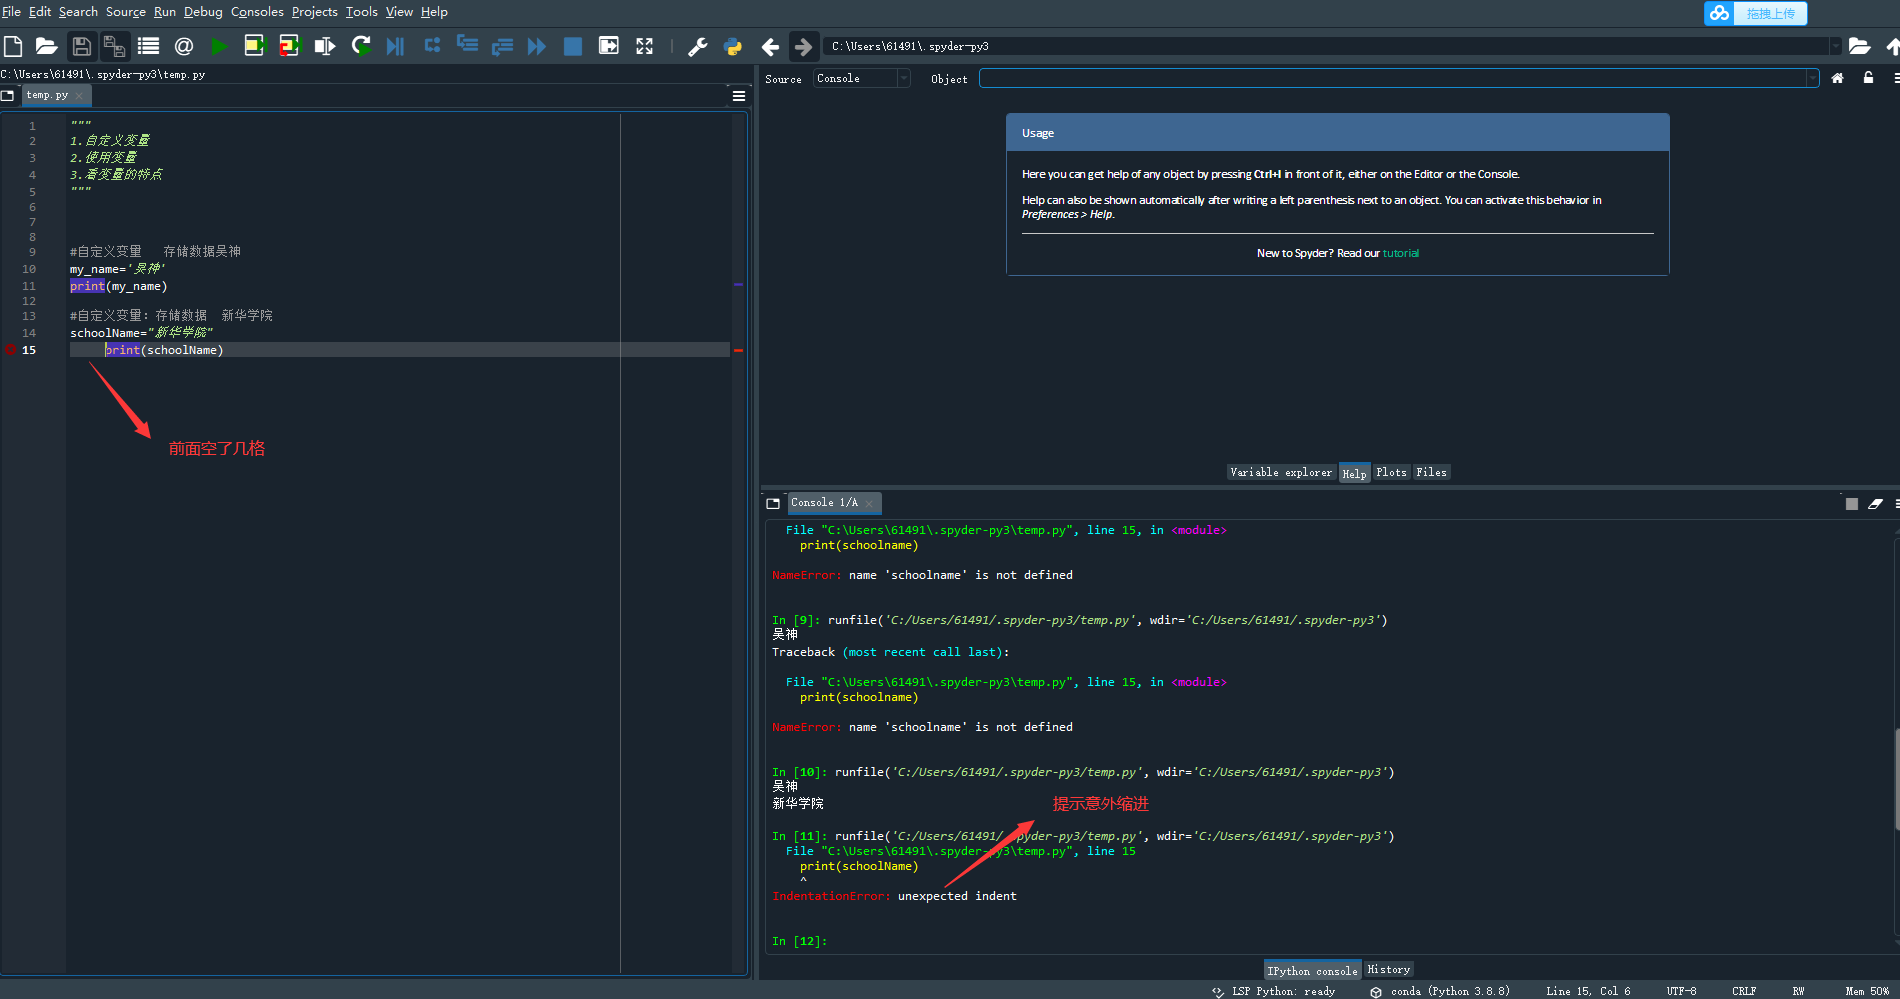Toggle the lock icon in Help pane
The image size is (1900, 999).
(1868, 78)
